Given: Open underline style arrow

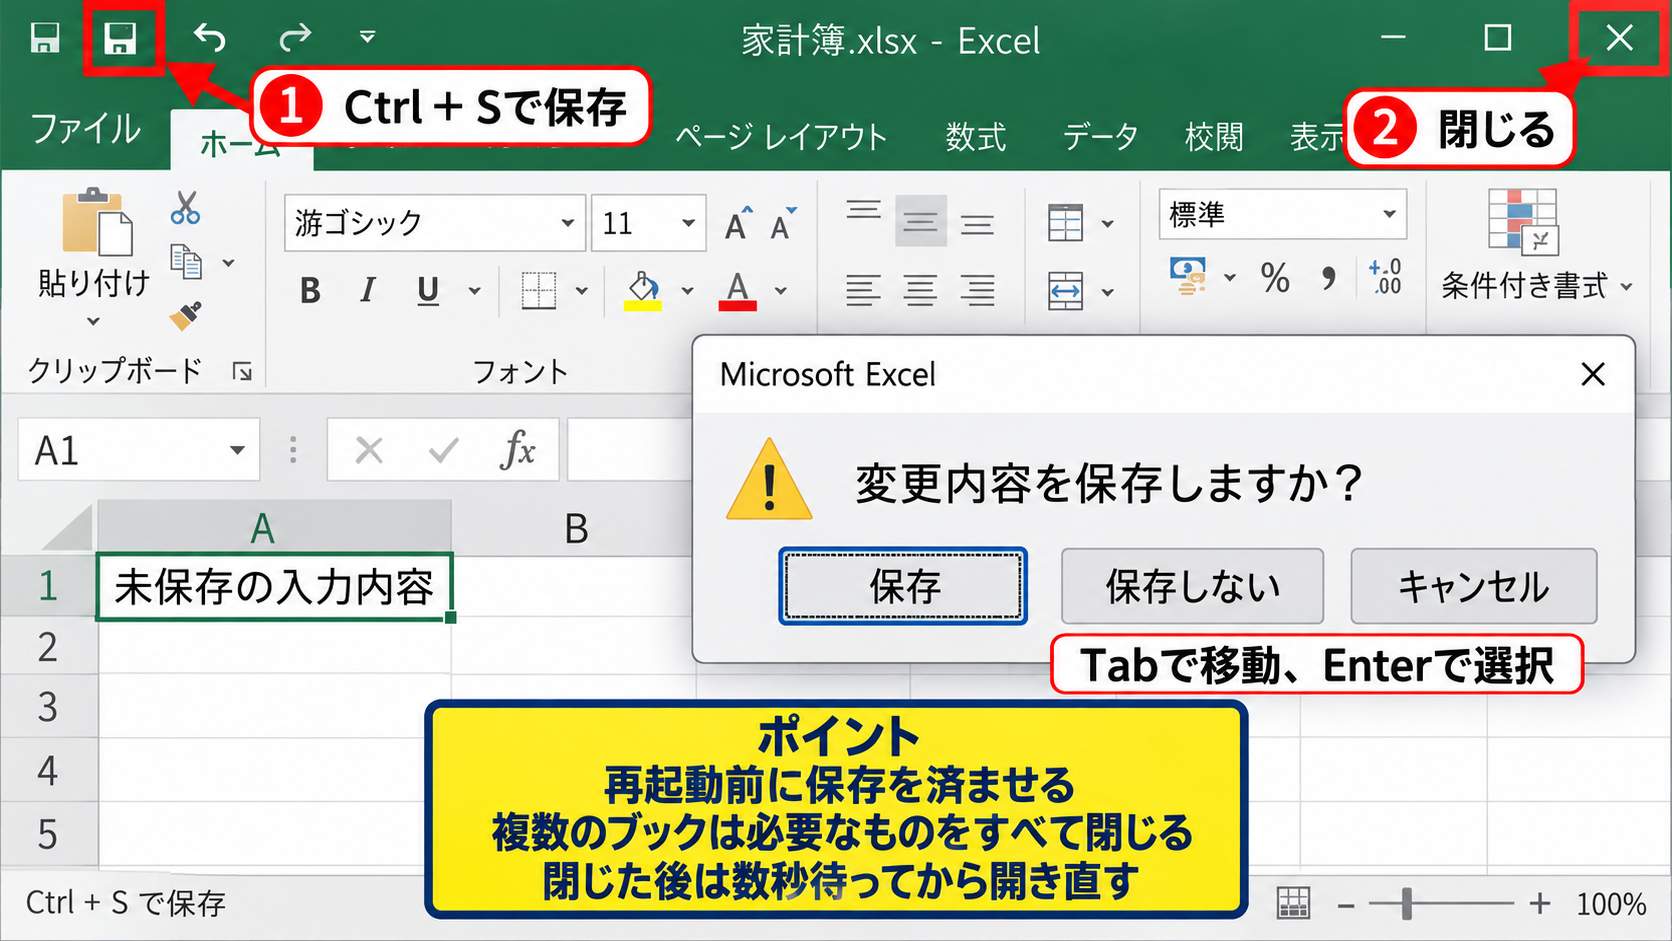Looking at the screenshot, I should point(474,291).
